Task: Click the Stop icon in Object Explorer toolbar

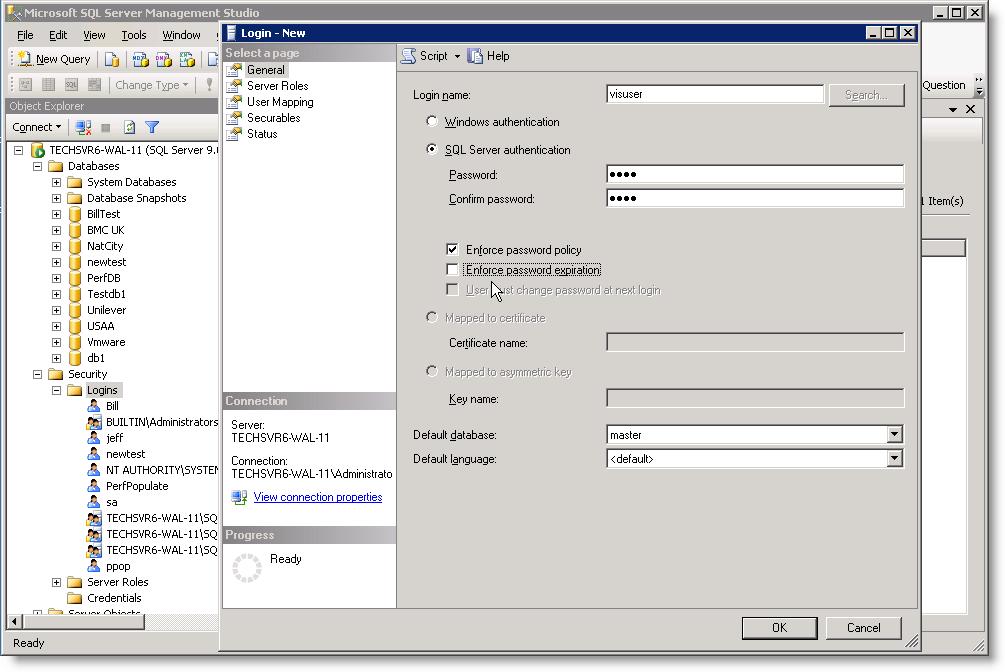Action: click(106, 127)
